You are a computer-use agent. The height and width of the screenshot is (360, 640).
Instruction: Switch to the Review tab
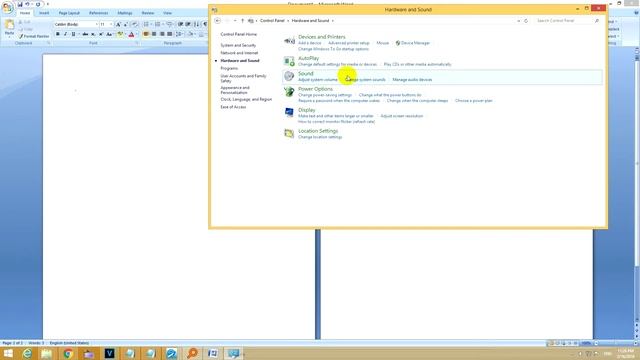click(x=148, y=13)
